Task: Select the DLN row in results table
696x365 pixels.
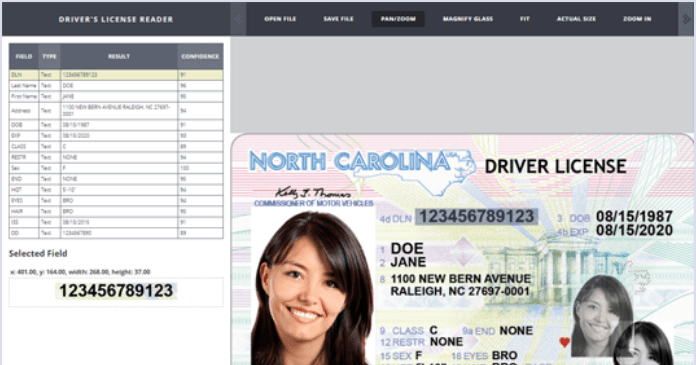Action: pos(116,75)
